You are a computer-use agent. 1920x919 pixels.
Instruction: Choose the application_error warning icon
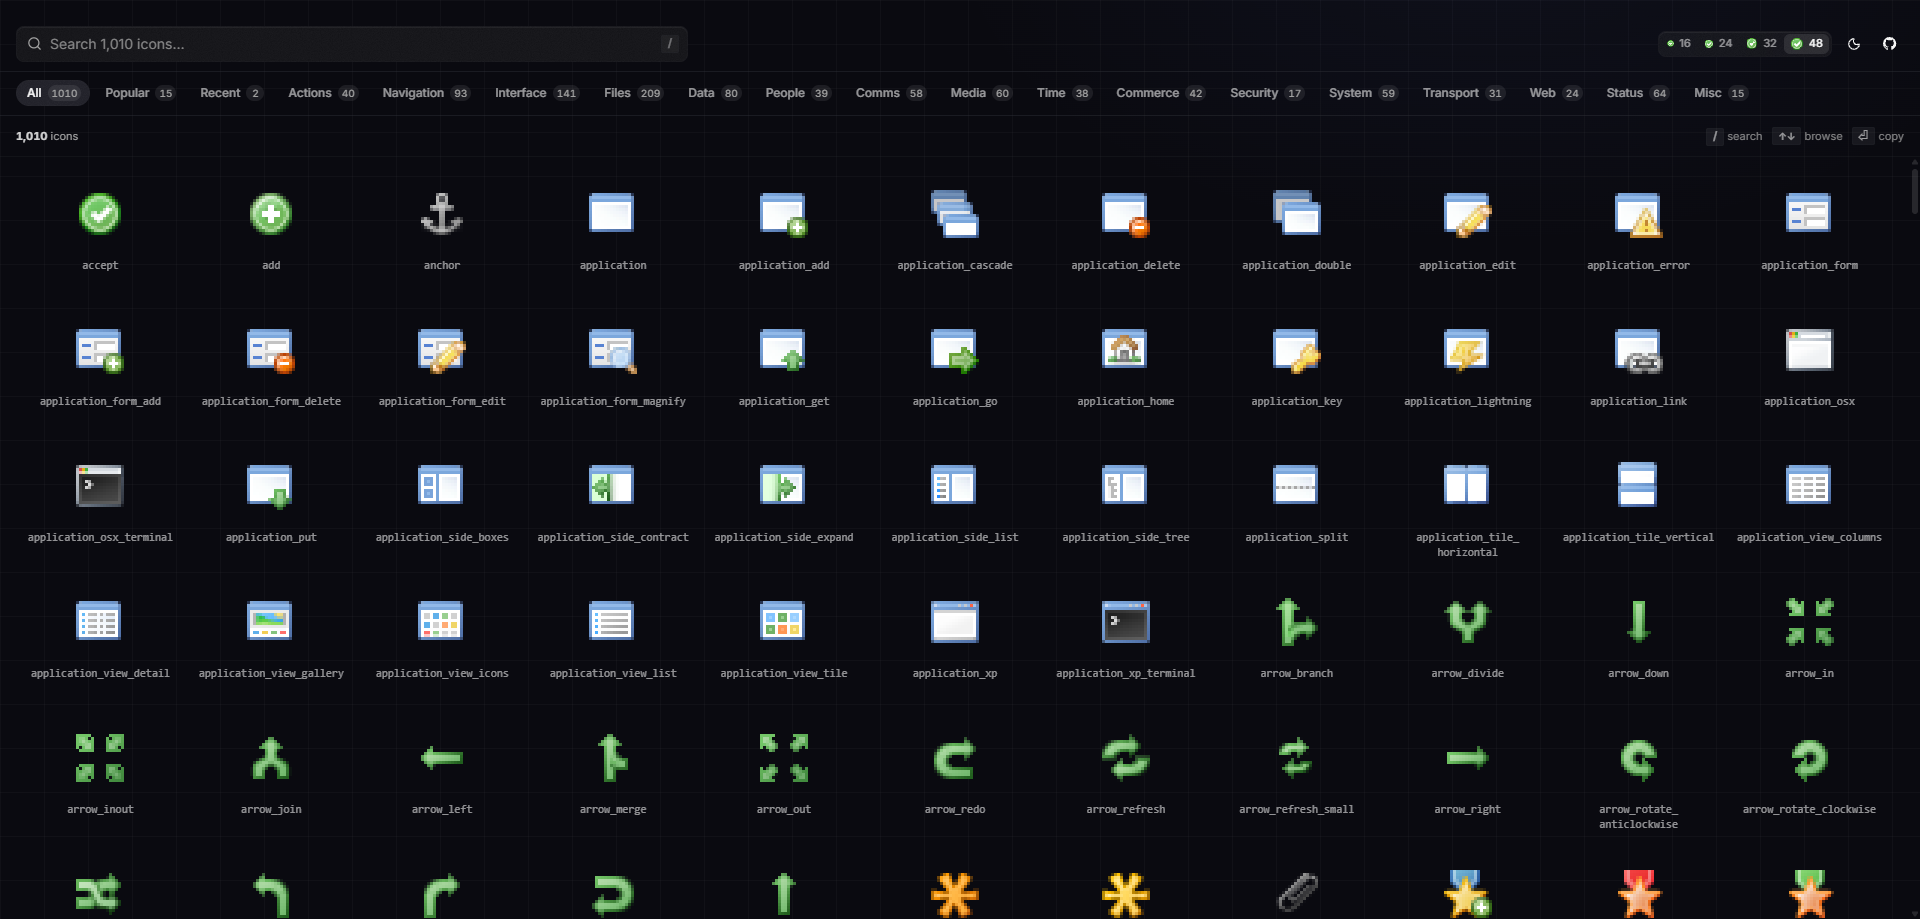(x=1638, y=214)
